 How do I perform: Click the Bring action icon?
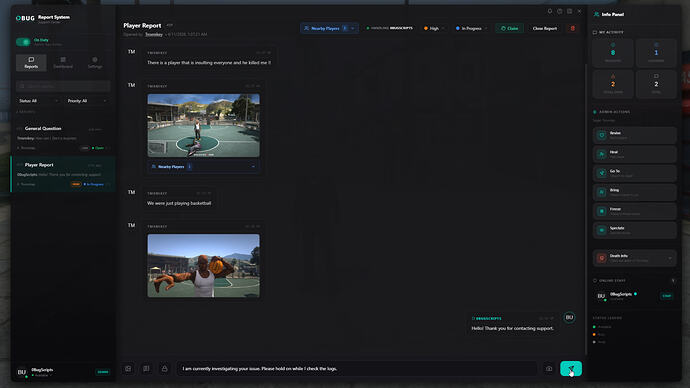[602, 192]
